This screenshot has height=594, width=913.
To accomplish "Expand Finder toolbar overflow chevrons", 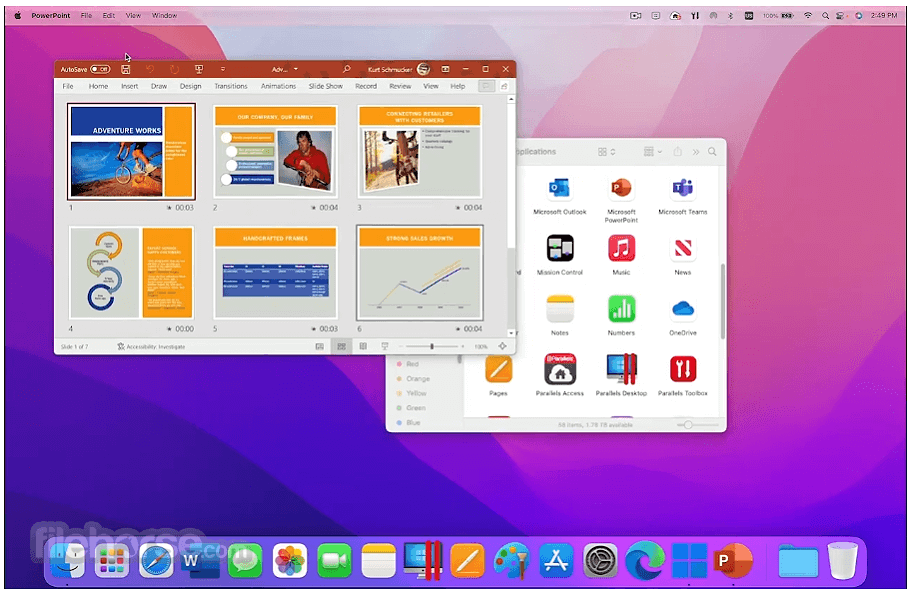I will click(696, 152).
